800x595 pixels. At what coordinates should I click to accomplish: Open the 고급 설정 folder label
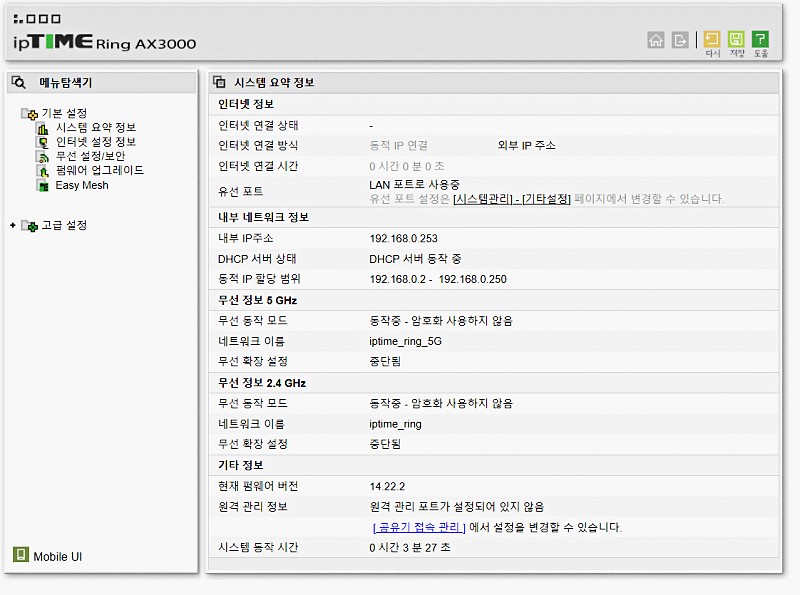point(64,226)
